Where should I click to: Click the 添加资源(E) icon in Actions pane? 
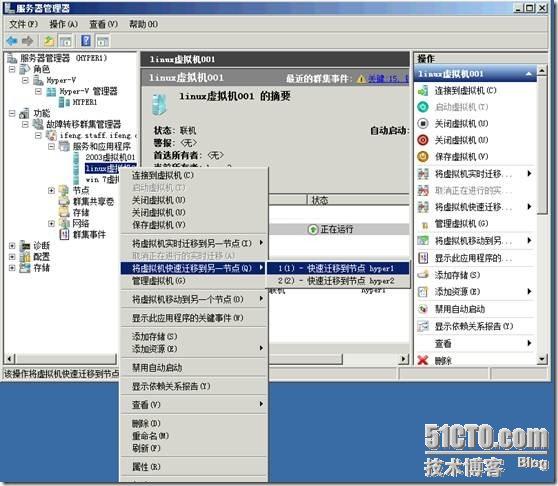(x=423, y=292)
